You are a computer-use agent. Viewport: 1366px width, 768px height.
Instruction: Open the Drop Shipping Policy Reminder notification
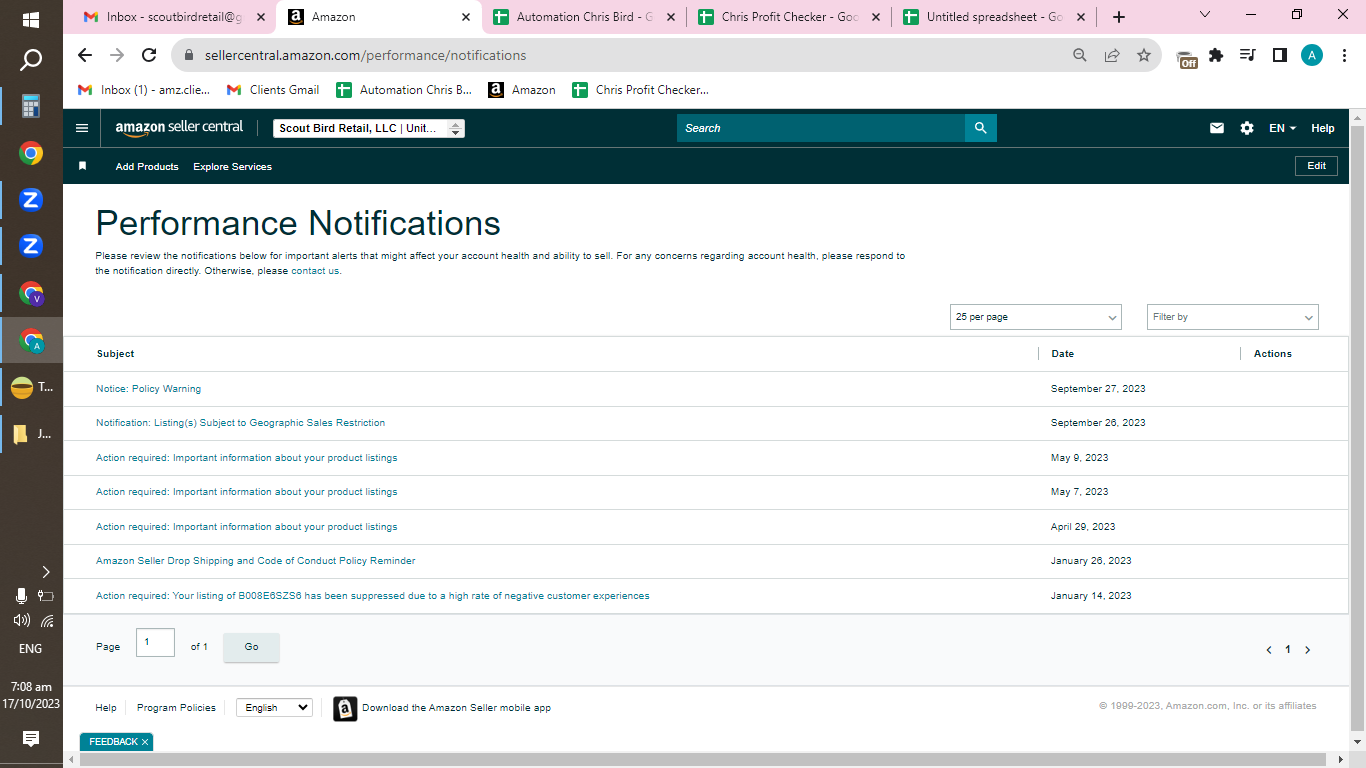[x=256, y=561]
